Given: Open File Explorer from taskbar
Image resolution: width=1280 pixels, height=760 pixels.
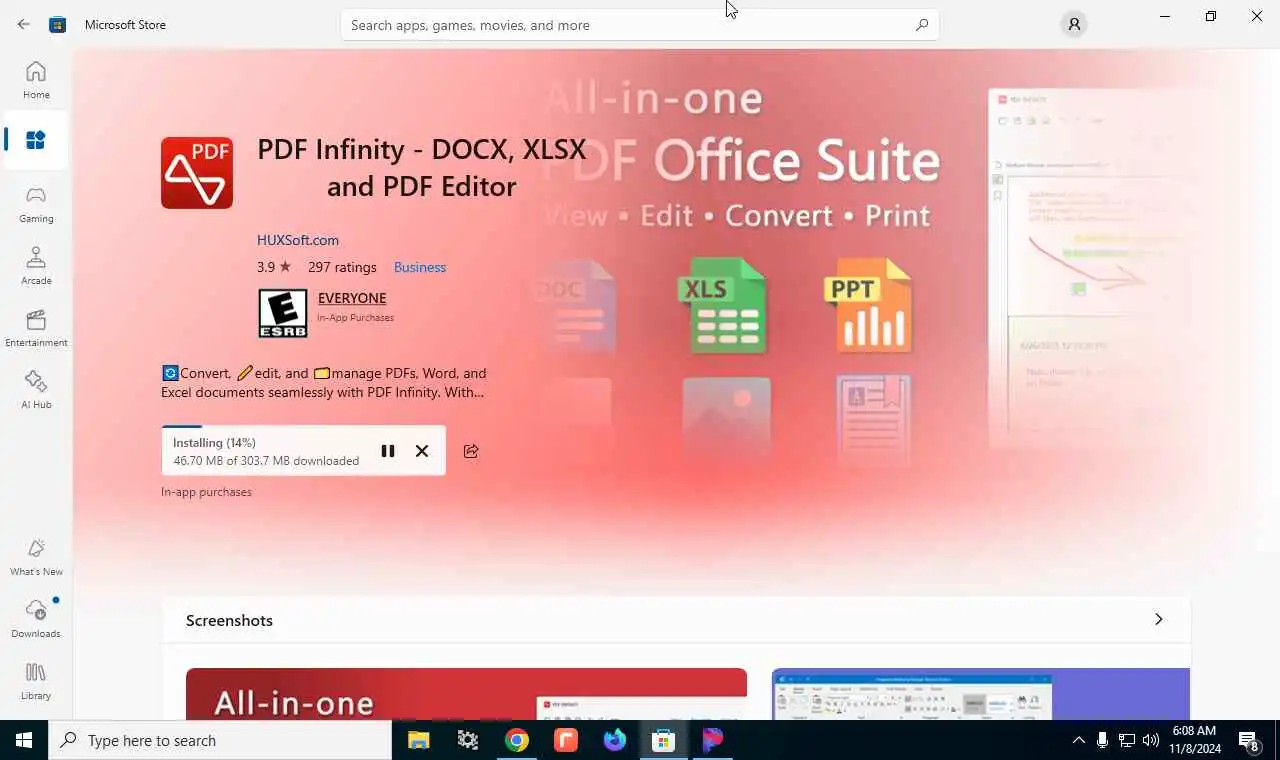Looking at the screenshot, I should click(418, 740).
